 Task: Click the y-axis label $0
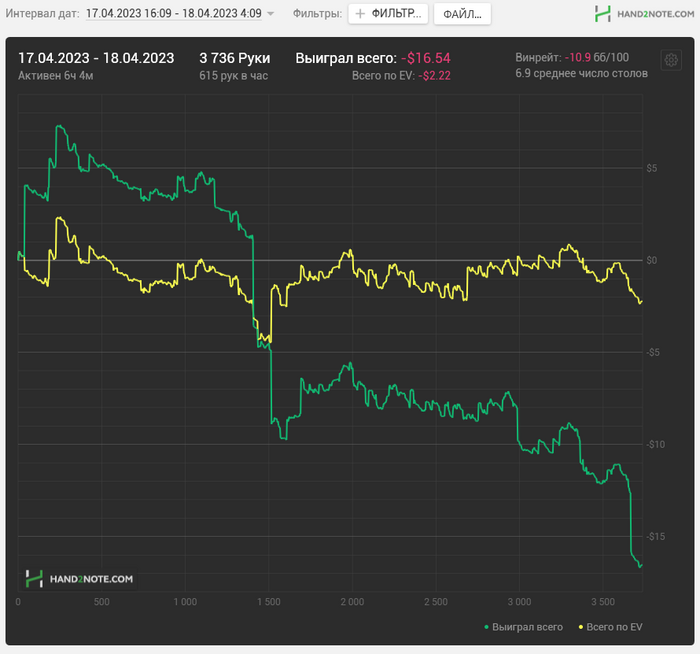(x=652, y=260)
